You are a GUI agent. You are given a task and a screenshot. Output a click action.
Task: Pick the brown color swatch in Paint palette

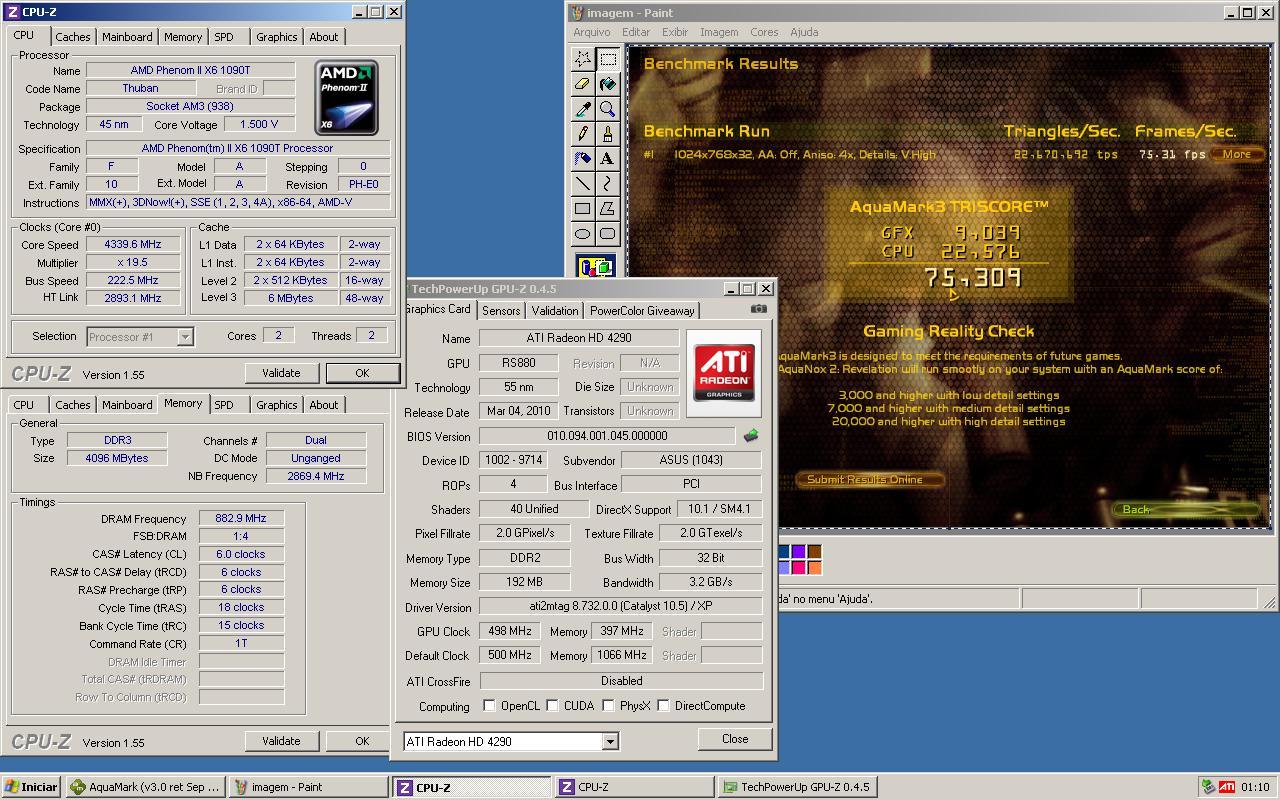point(814,552)
